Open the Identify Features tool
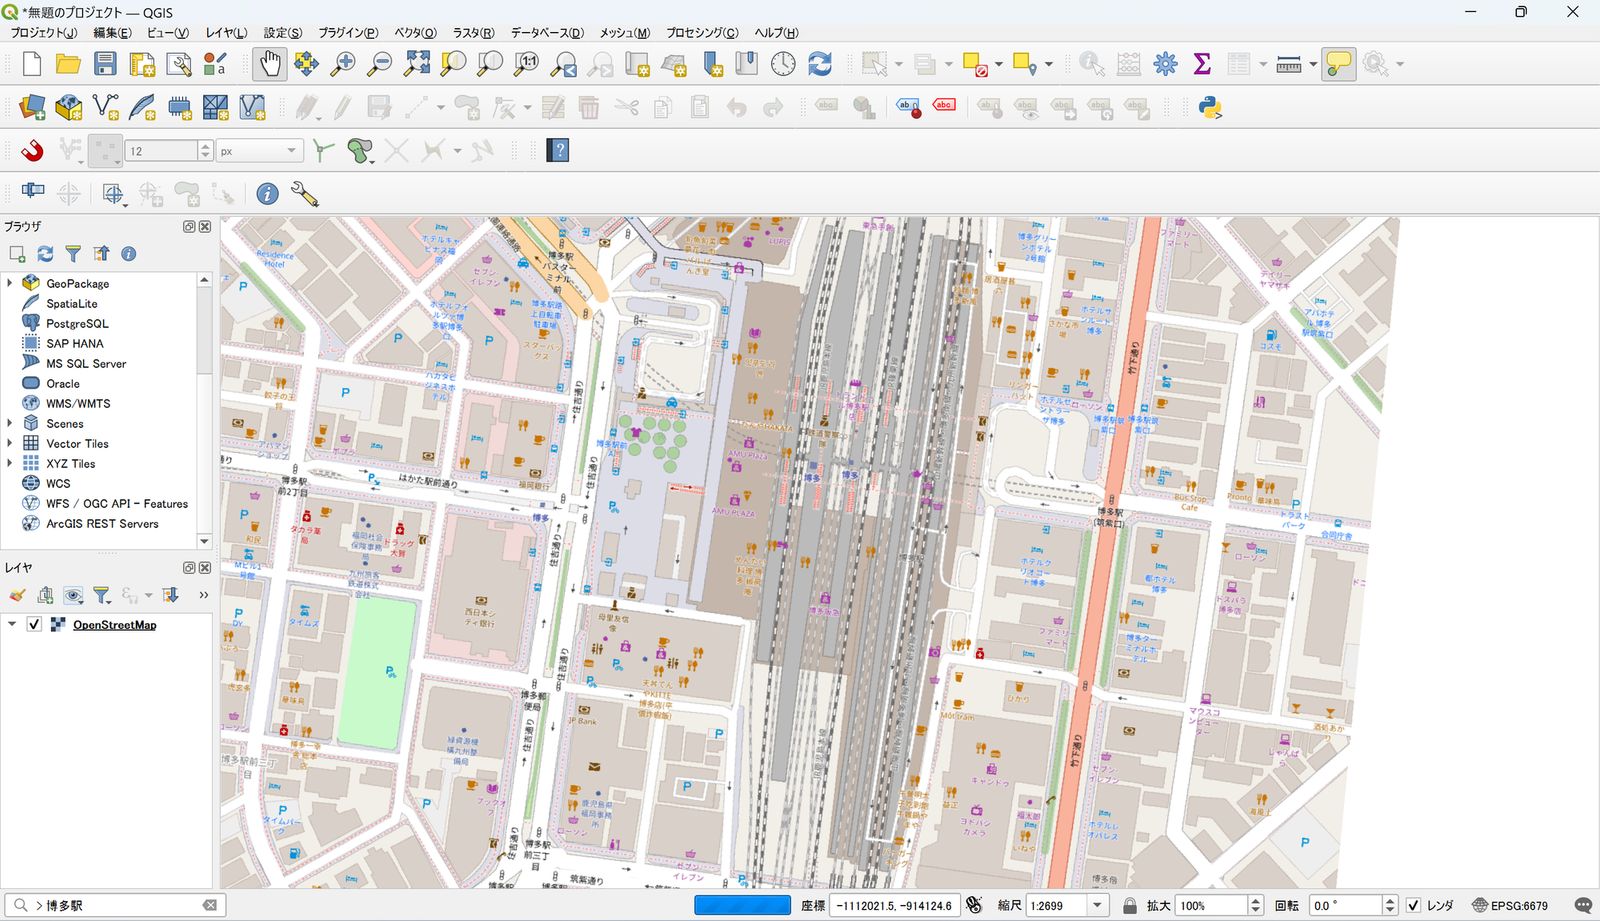This screenshot has width=1600, height=921. 1092,64
